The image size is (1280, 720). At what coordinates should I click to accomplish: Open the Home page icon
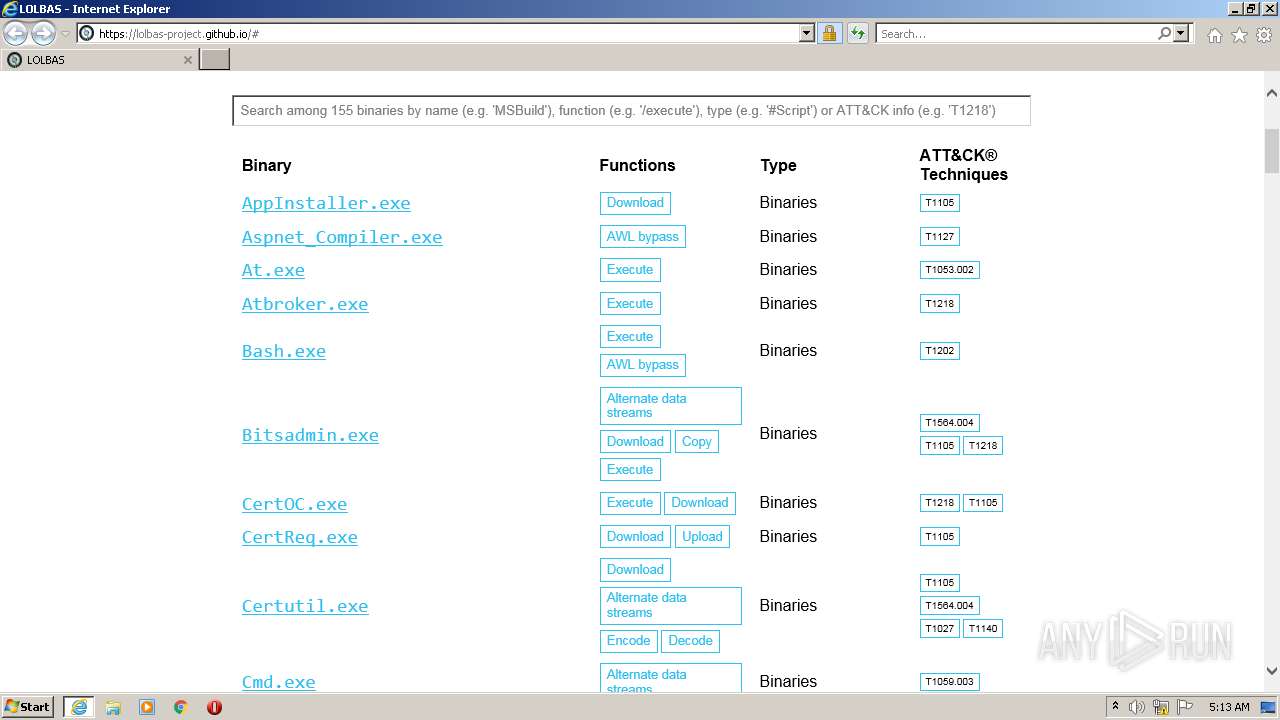click(x=1214, y=35)
